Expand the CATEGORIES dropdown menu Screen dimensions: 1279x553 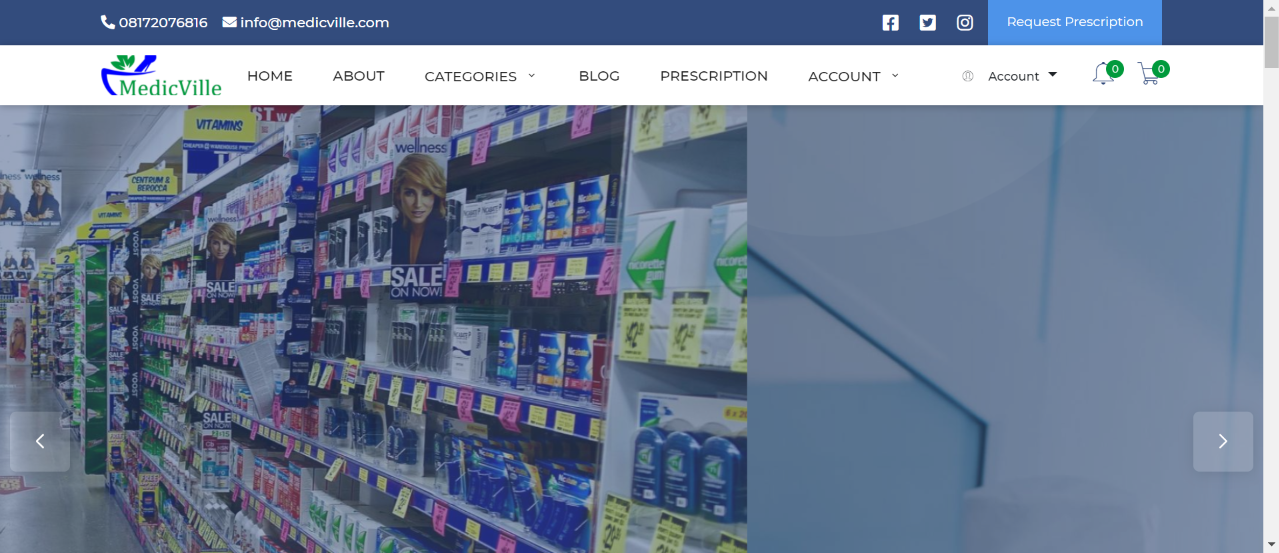coord(480,76)
